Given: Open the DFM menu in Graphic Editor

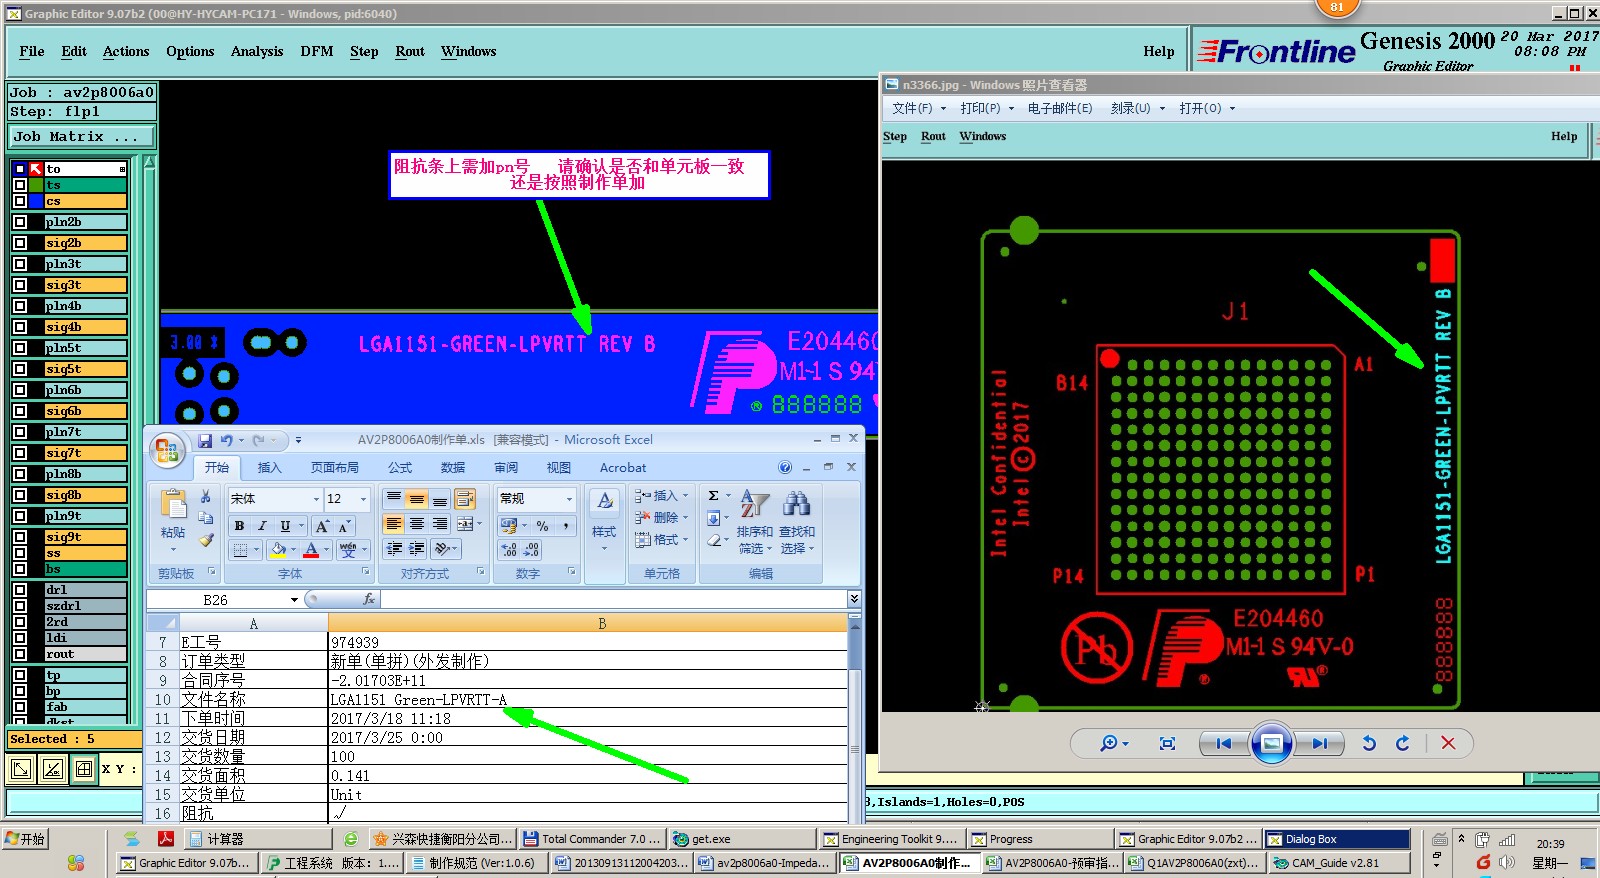Looking at the screenshot, I should tap(317, 51).
